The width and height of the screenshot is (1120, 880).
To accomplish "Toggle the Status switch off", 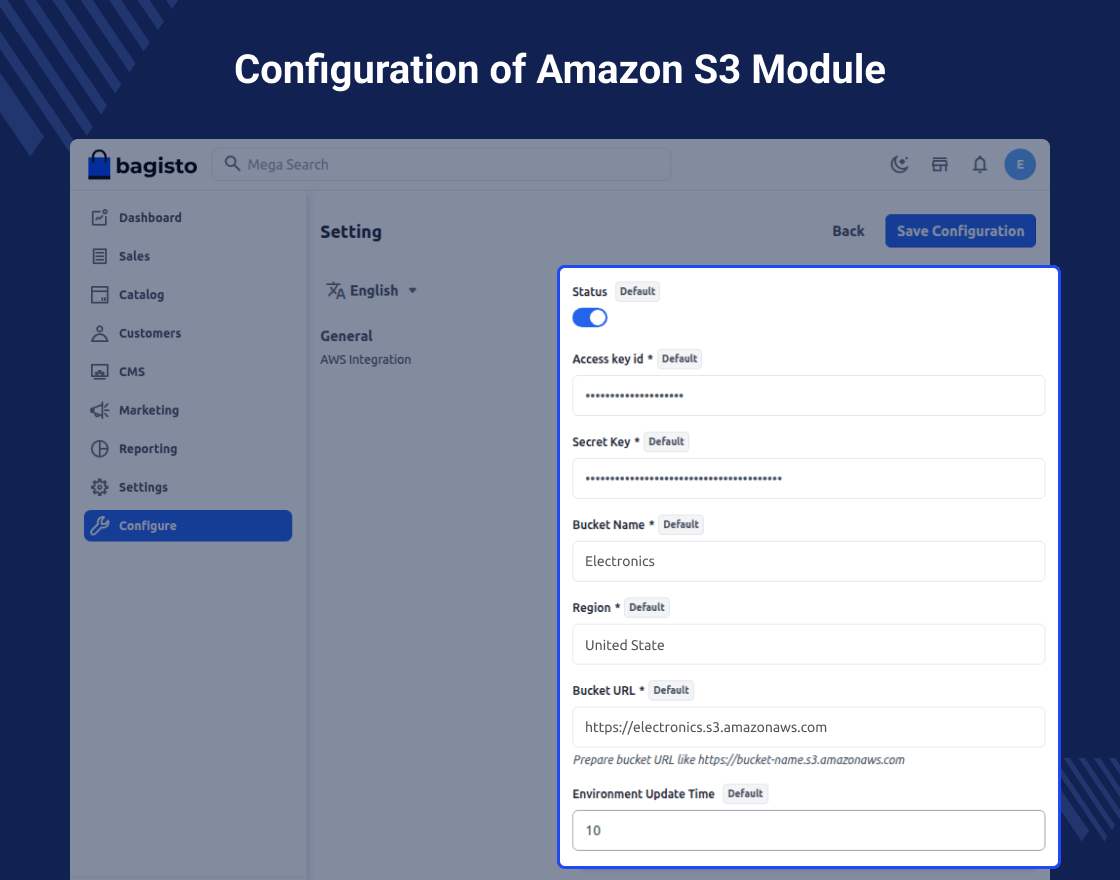I will 590,318.
